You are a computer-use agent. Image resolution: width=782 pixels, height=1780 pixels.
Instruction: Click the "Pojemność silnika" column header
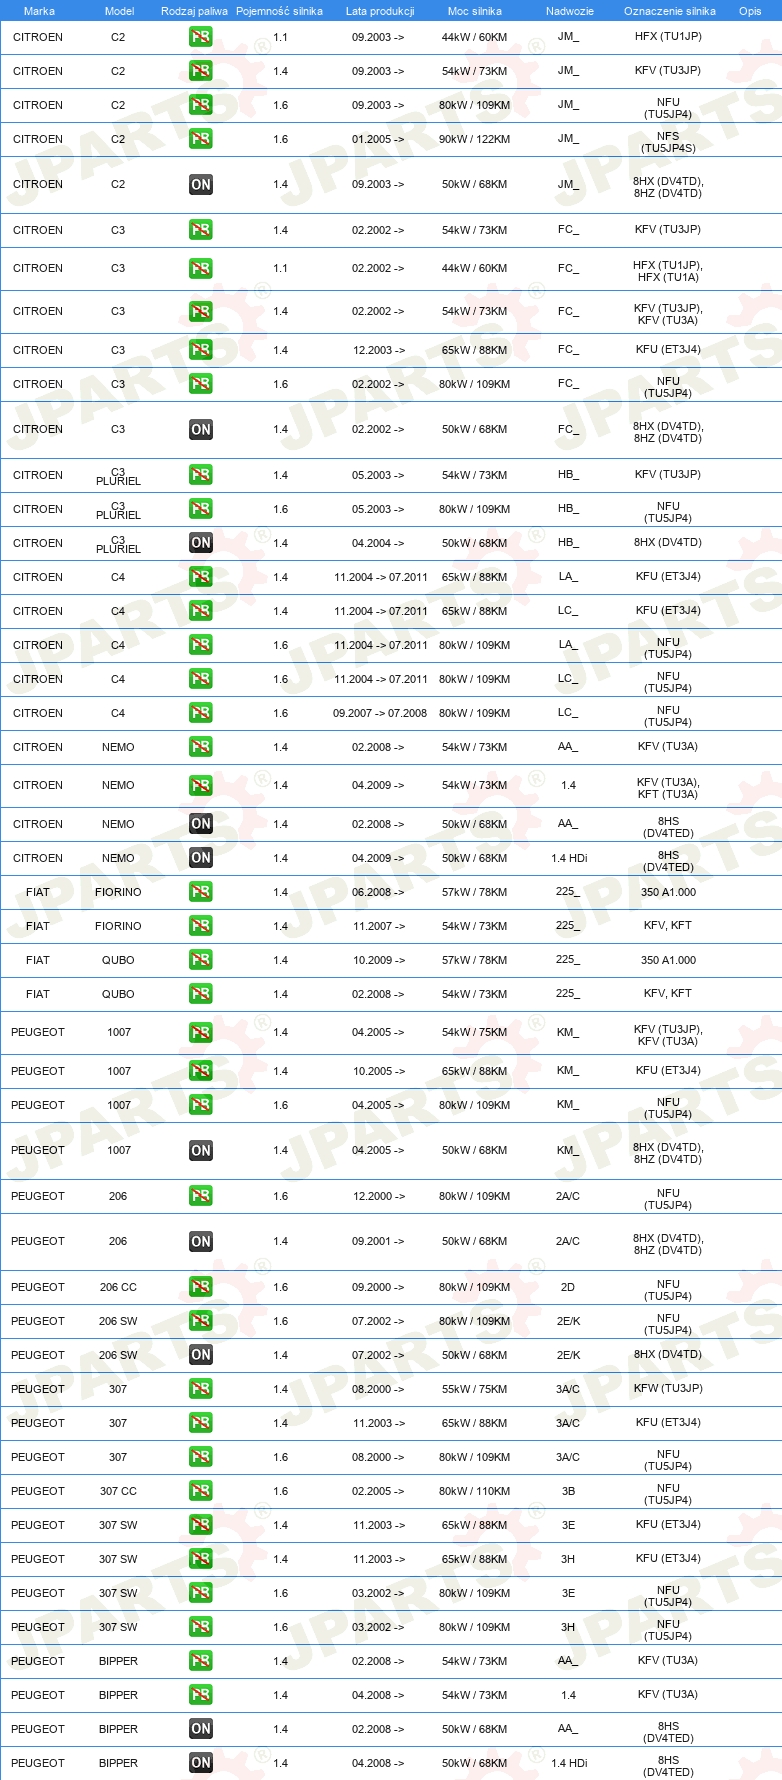pos(280,11)
